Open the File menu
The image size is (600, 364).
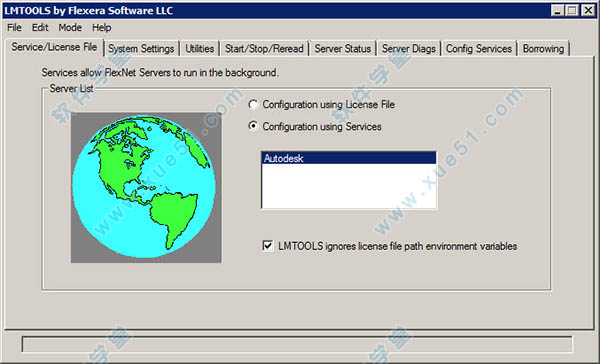[15, 28]
